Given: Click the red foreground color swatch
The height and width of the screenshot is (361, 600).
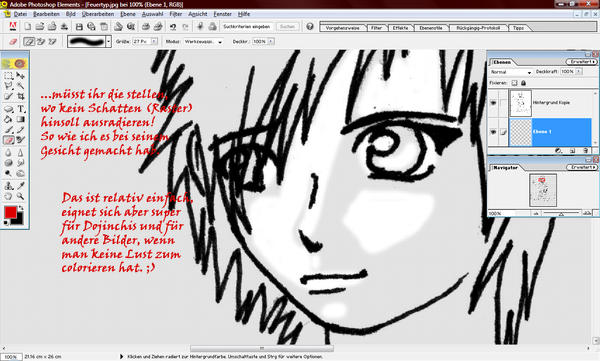Looking at the screenshot, I should tap(10, 212).
